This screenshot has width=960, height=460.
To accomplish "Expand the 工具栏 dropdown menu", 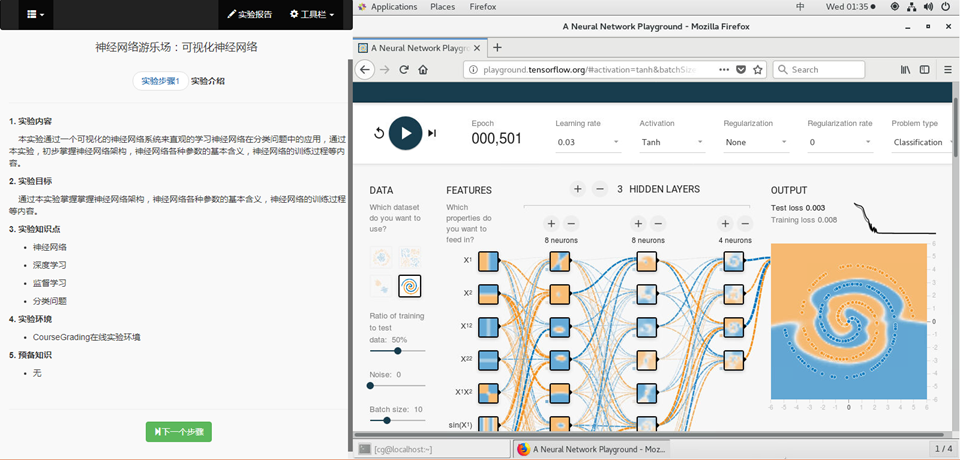I will pyautogui.click(x=312, y=14).
